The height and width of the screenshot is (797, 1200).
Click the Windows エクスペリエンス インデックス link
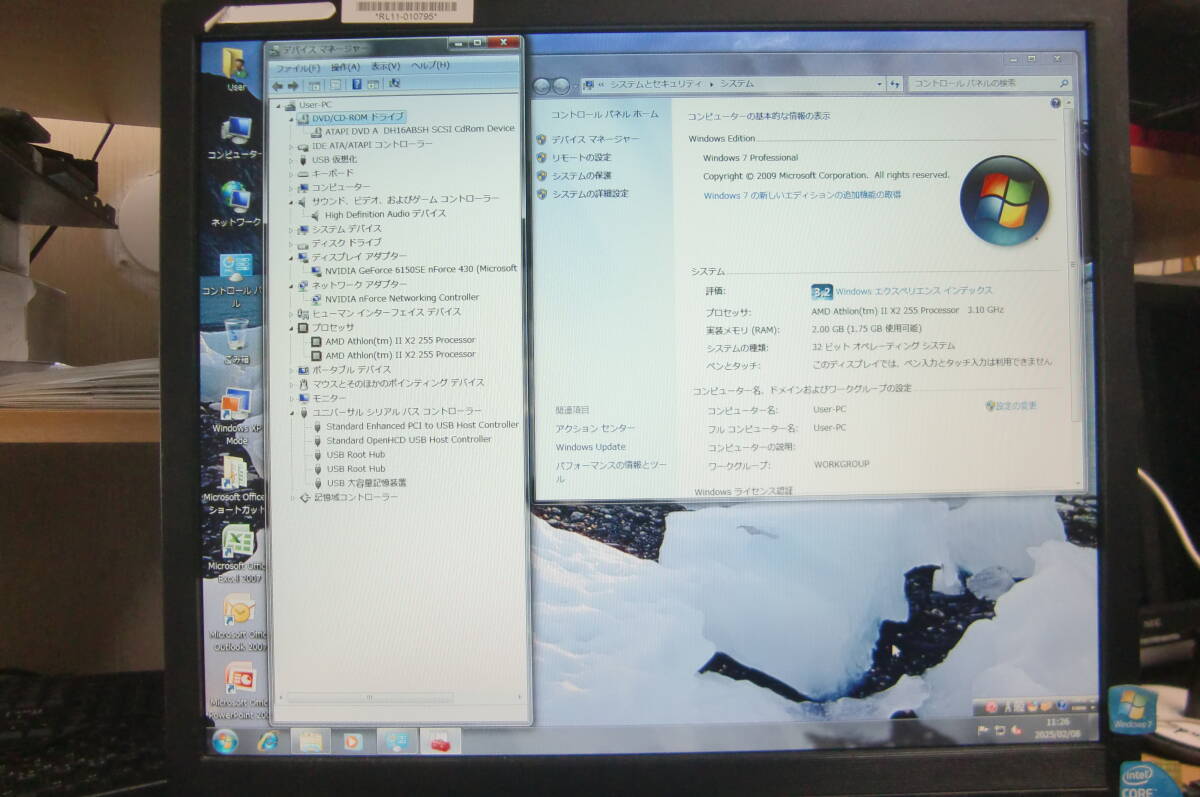(914, 291)
